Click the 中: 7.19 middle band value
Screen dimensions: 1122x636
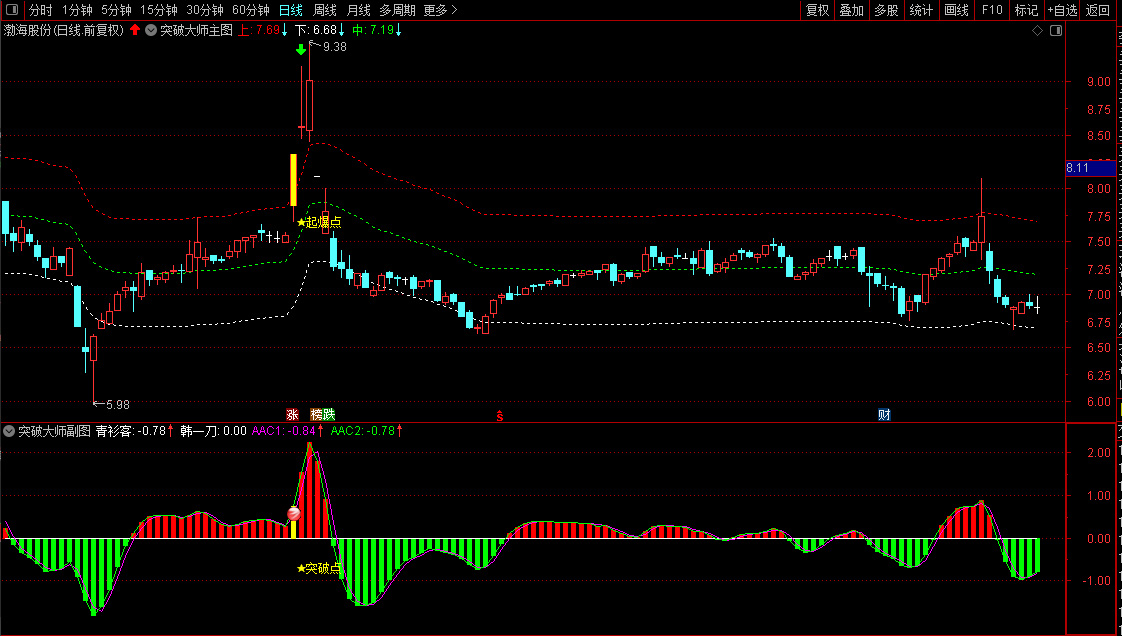tap(377, 30)
